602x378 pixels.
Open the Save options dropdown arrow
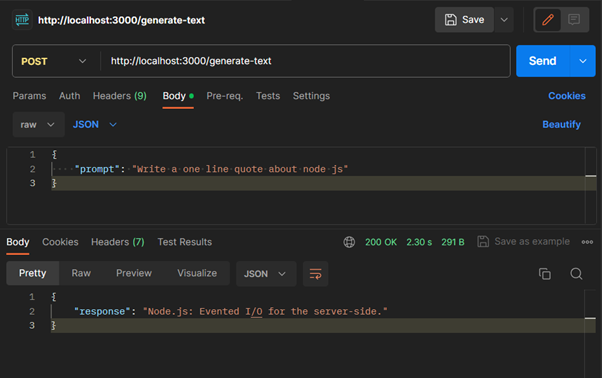(504, 20)
